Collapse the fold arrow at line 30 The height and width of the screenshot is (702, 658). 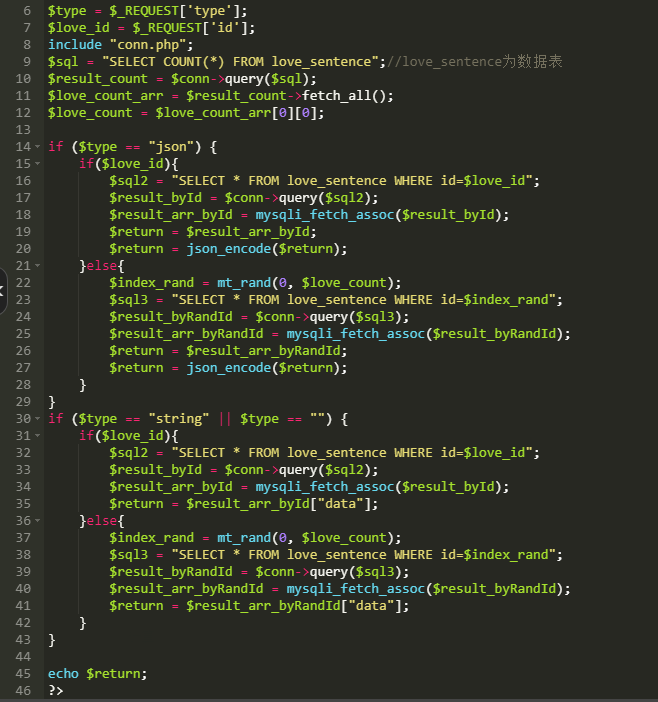click(x=38, y=419)
